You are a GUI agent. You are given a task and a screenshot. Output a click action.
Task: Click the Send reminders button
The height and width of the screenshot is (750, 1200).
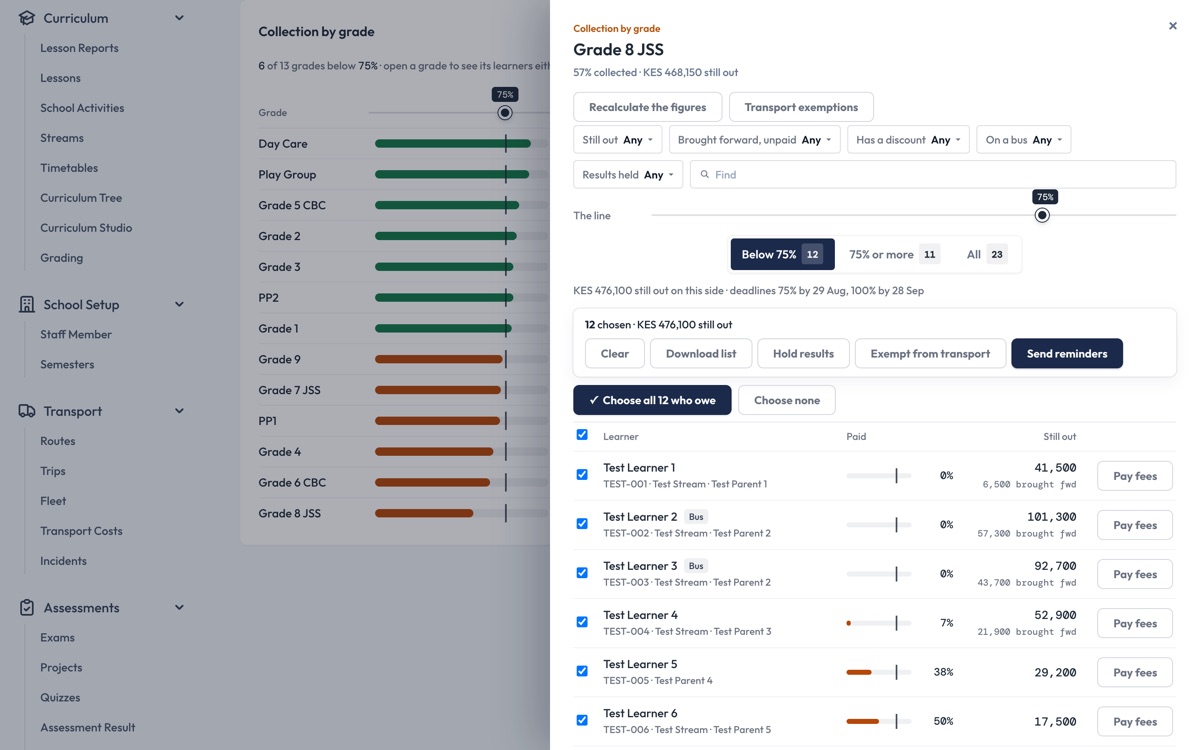coord(1067,353)
